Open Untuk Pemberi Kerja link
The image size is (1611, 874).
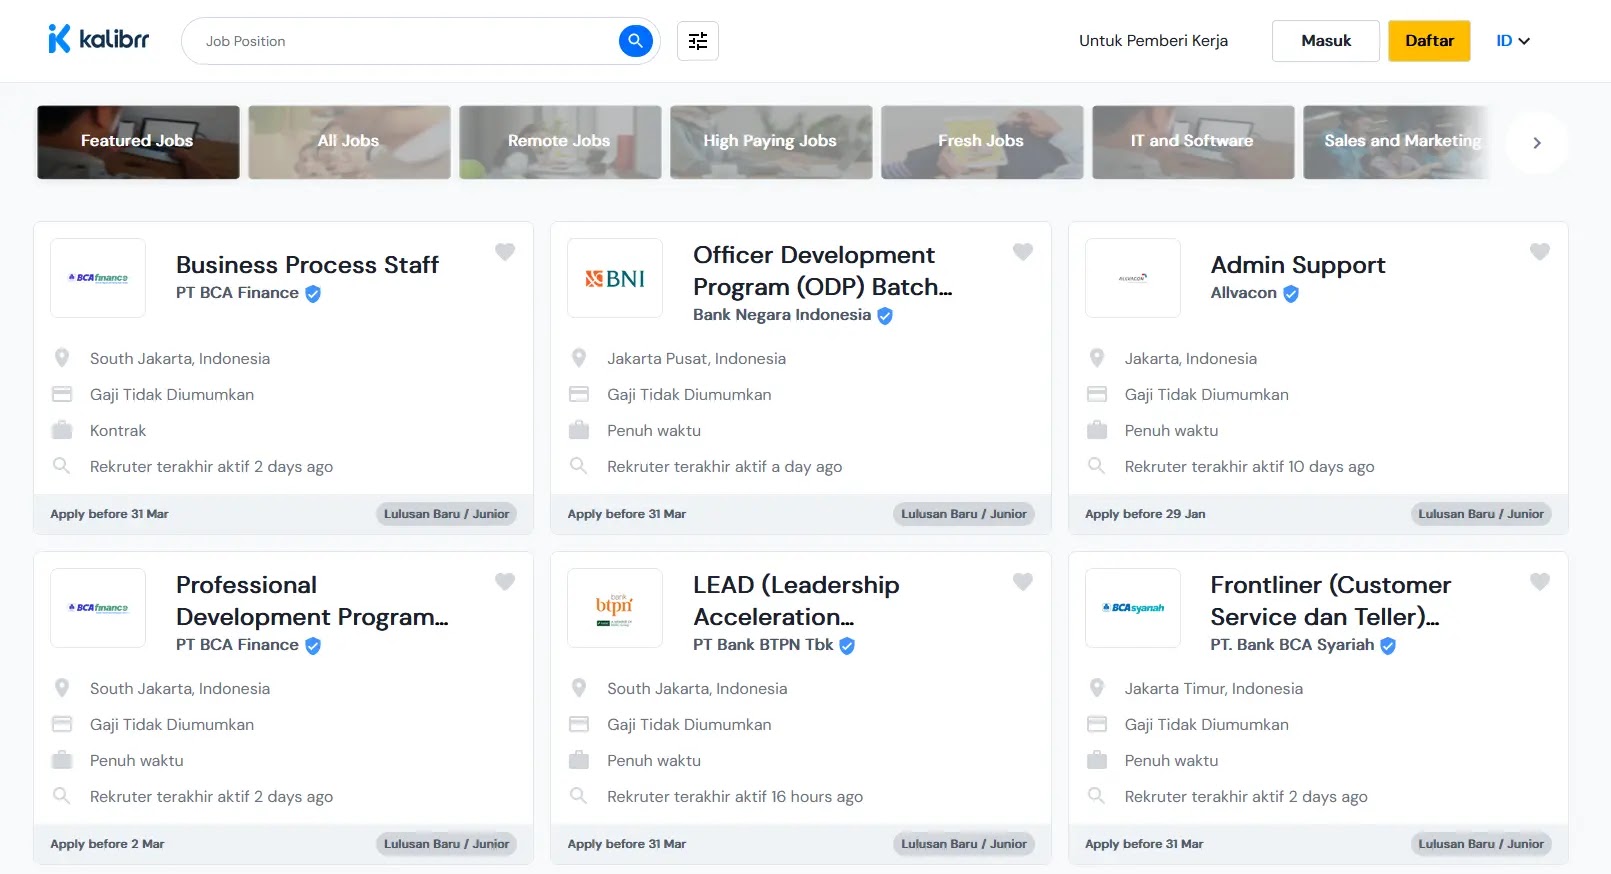pyautogui.click(x=1153, y=41)
